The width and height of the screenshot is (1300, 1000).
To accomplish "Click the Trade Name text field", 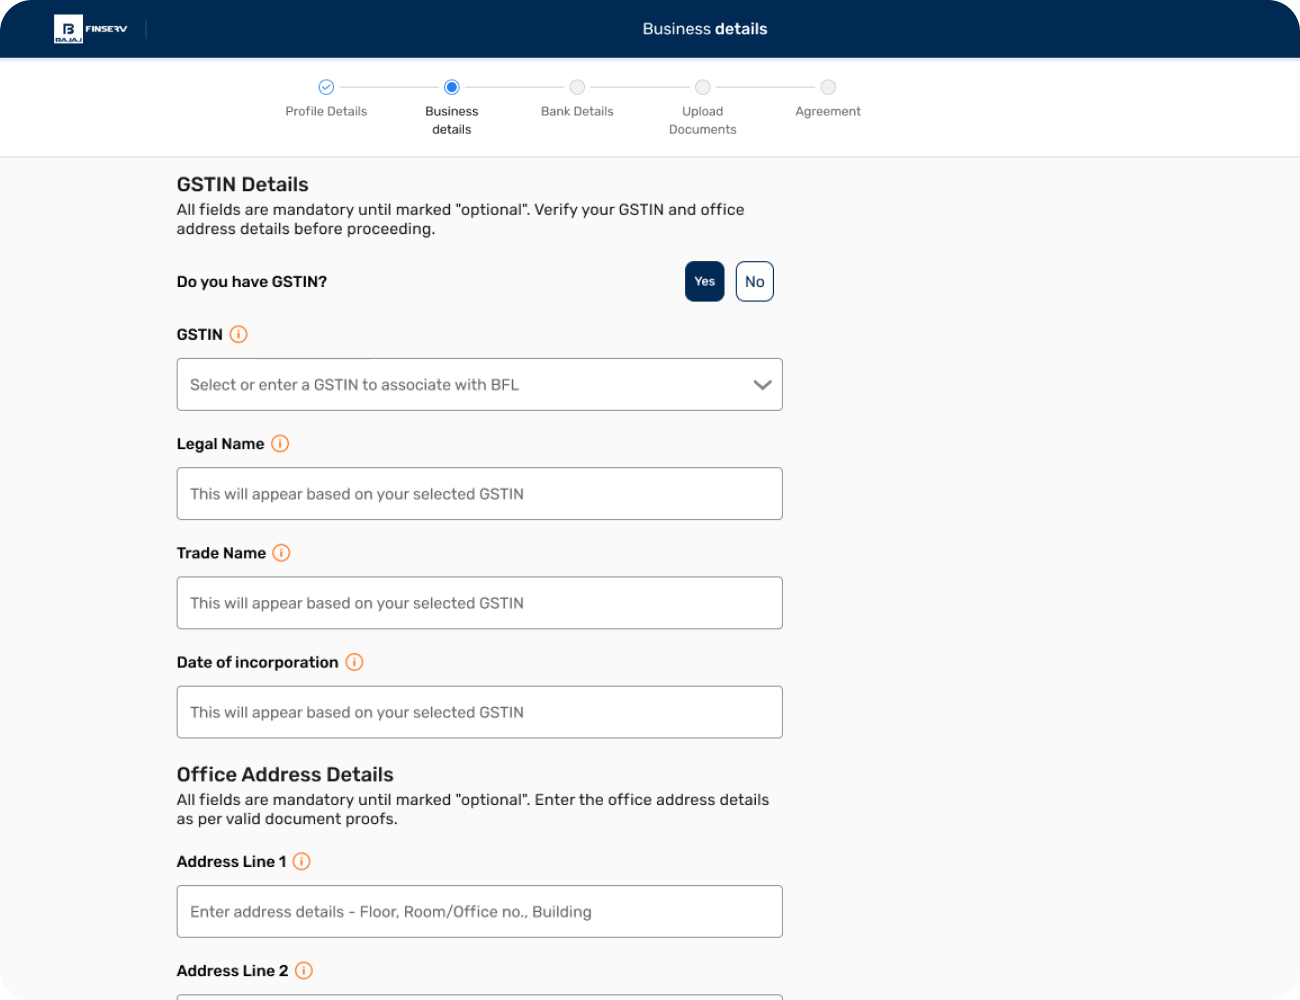I will [479, 603].
